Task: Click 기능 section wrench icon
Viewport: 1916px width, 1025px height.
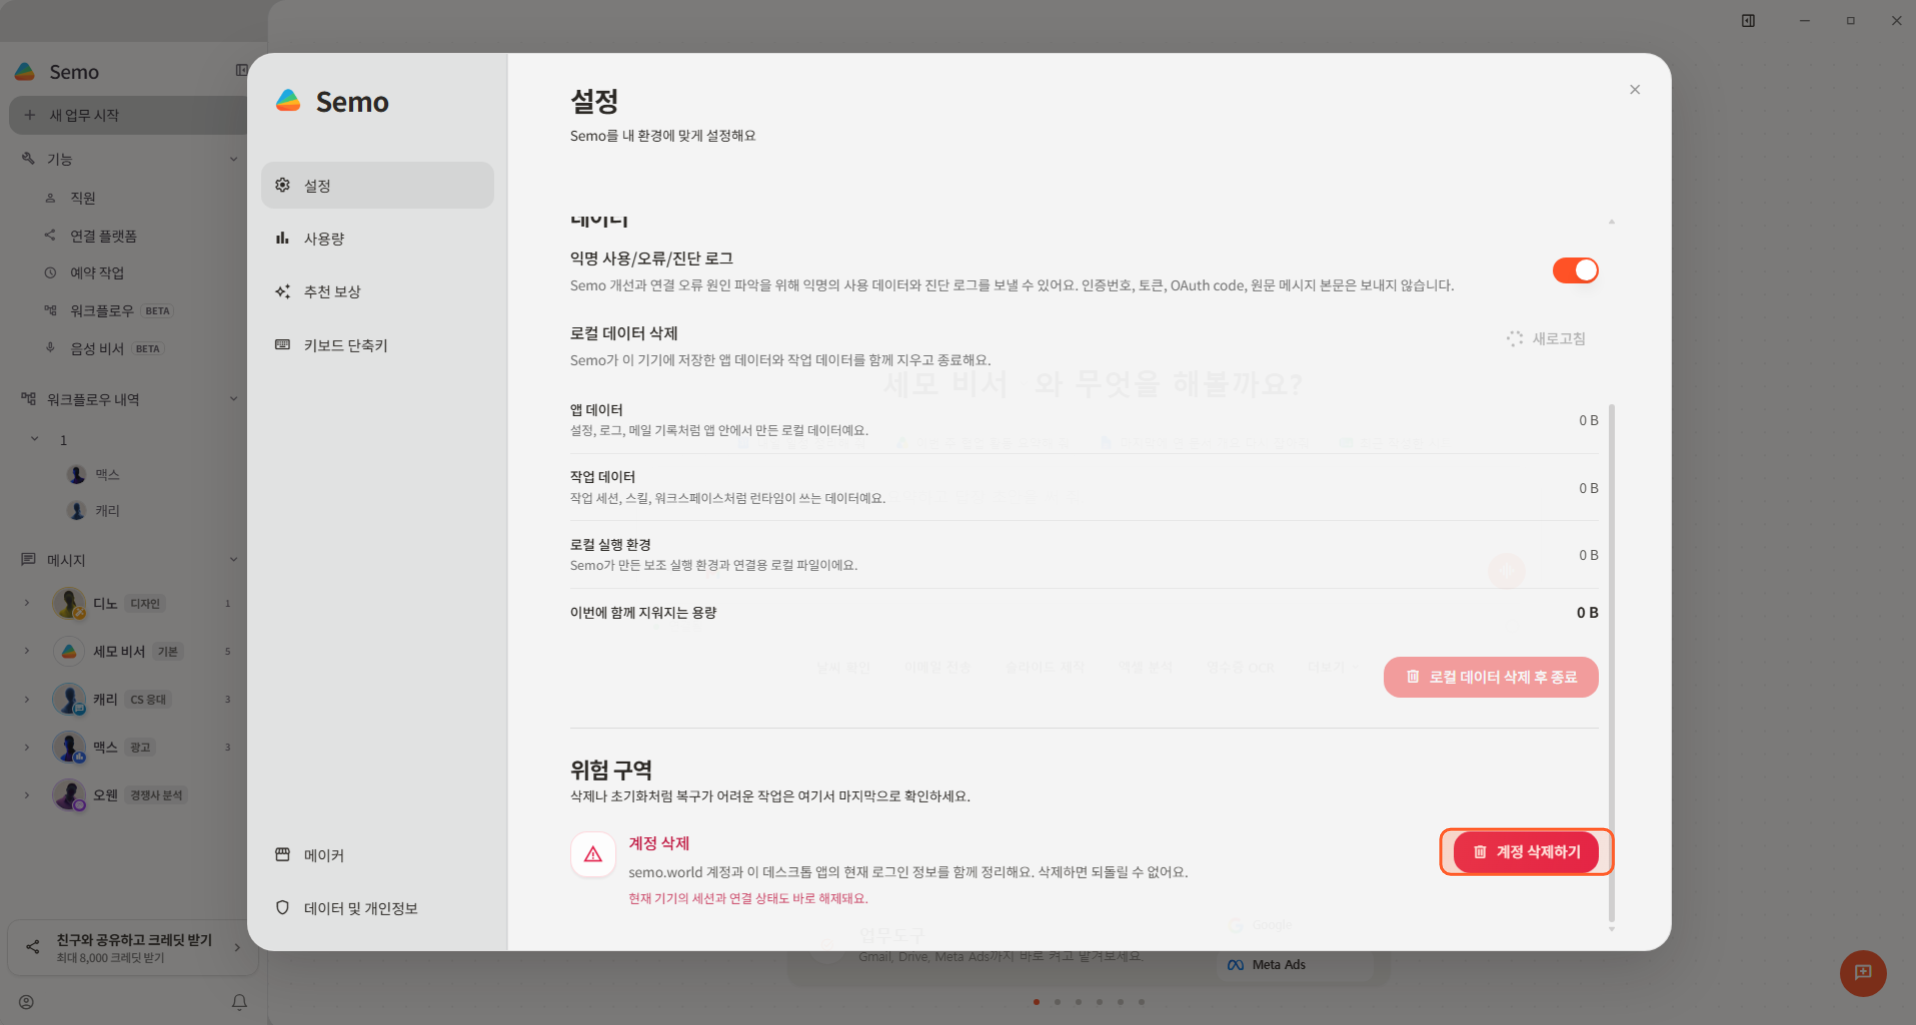Action: point(28,158)
